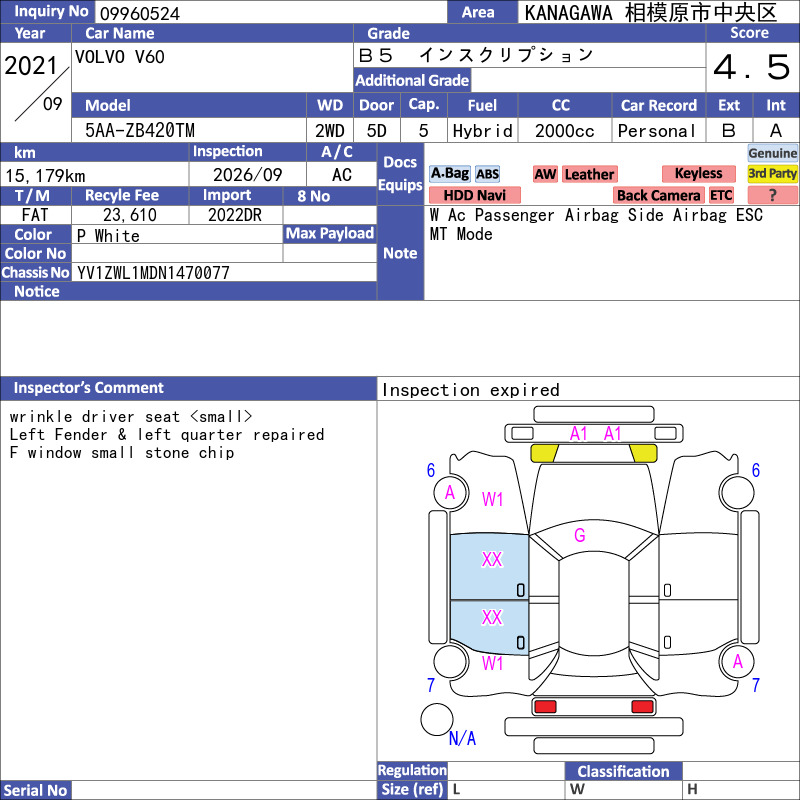Viewport: 800px width, 800px height.
Task: Click the 5D door value
Action: pyautogui.click(x=377, y=131)
